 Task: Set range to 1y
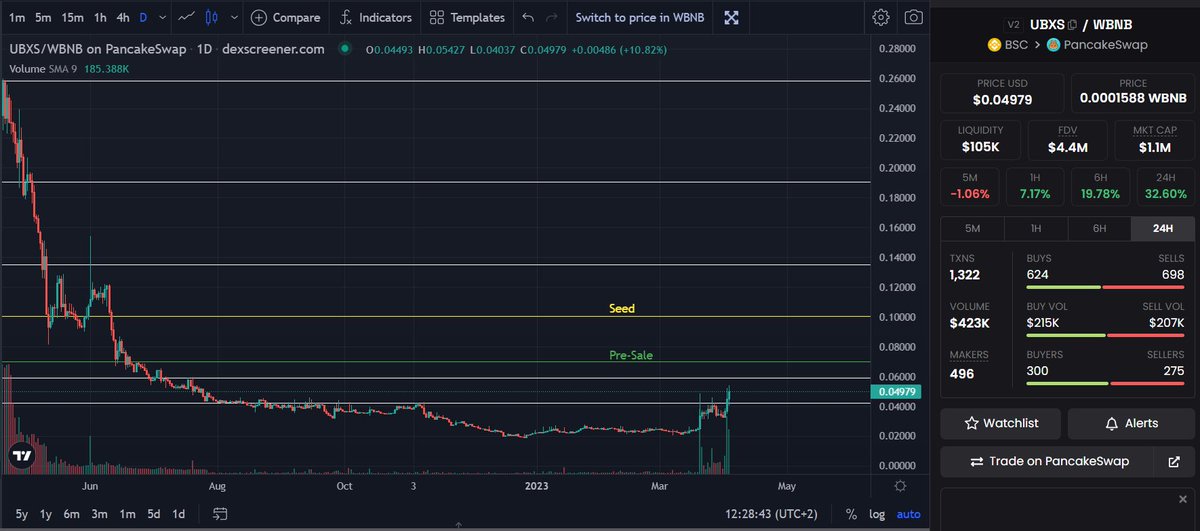(46, 514)
